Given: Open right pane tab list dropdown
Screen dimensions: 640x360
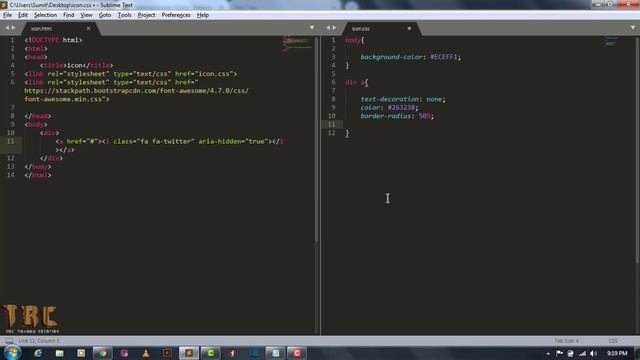Looking at the screenshot, I should (x=633, y=28).
